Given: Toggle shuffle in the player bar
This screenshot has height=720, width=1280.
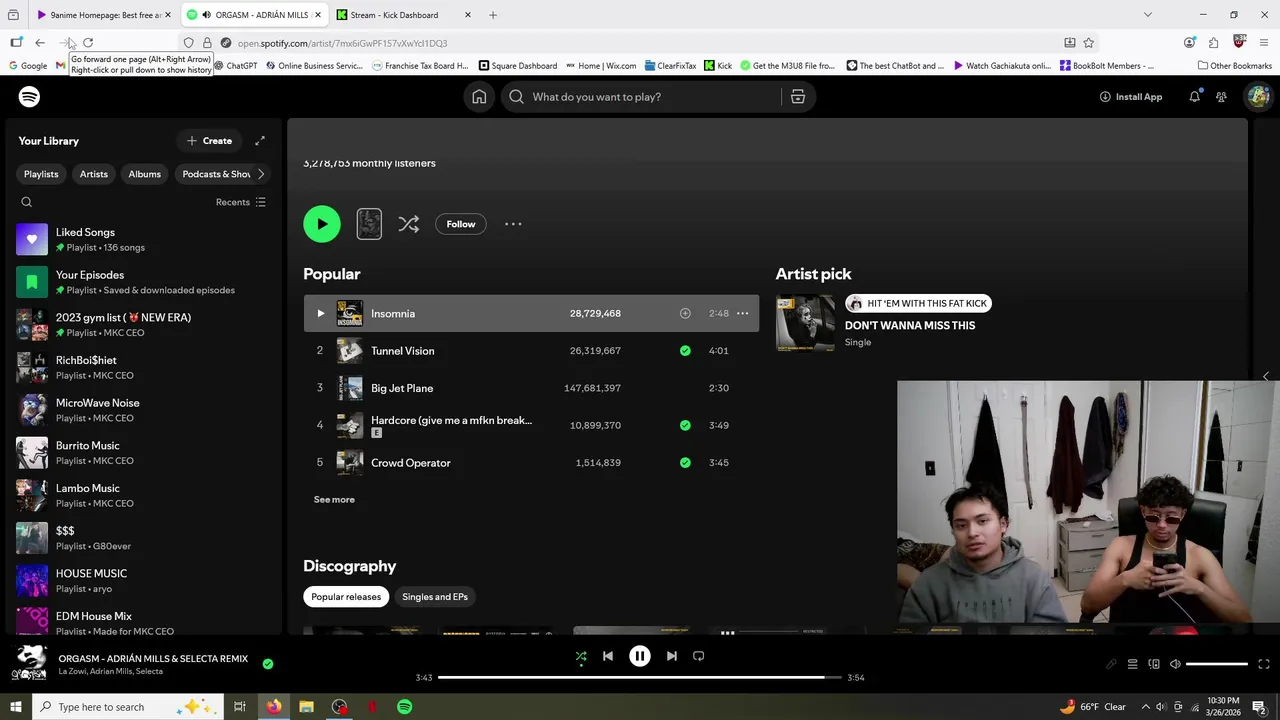Looking at the screenshot, I should click(581, 657).
